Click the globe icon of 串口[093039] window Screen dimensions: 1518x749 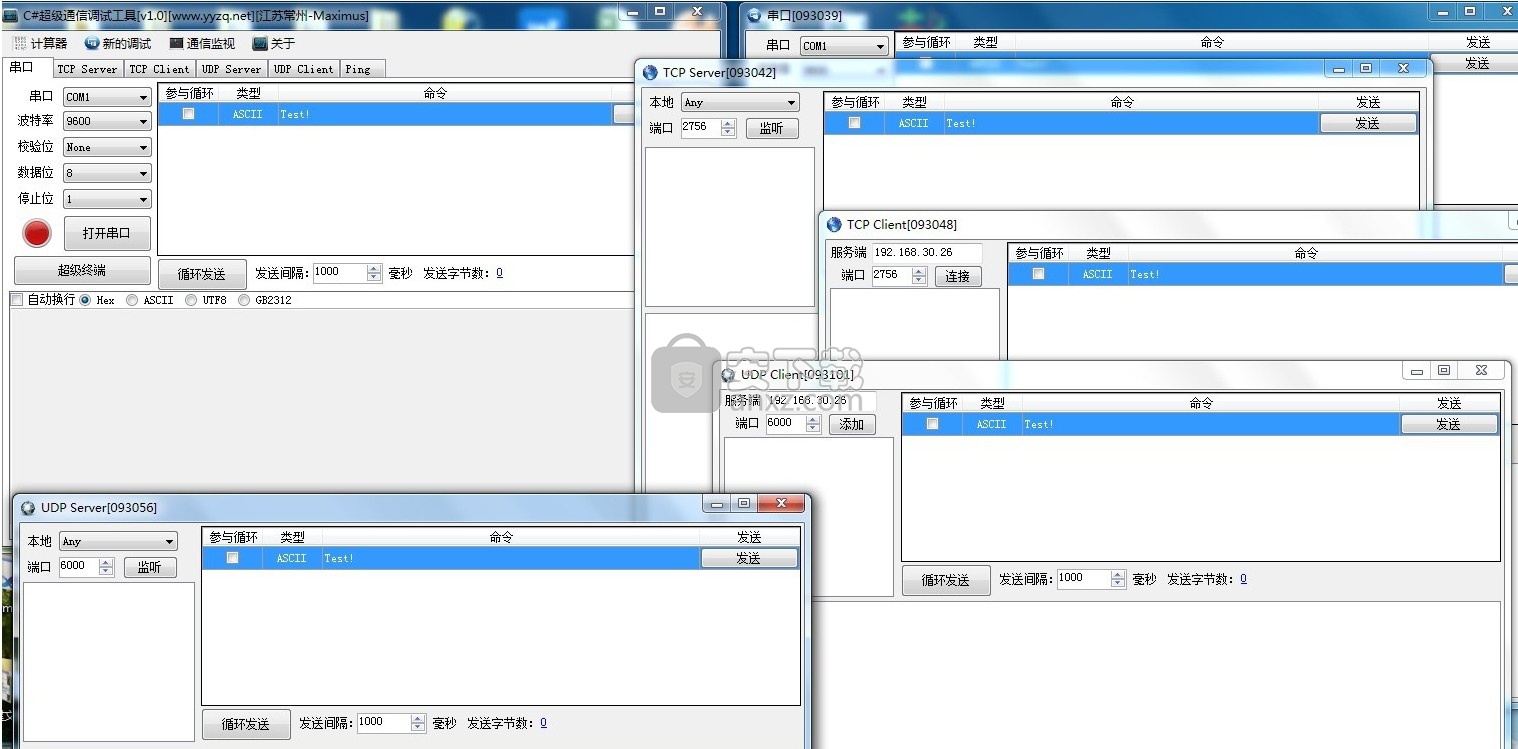(x=755, y=15)
